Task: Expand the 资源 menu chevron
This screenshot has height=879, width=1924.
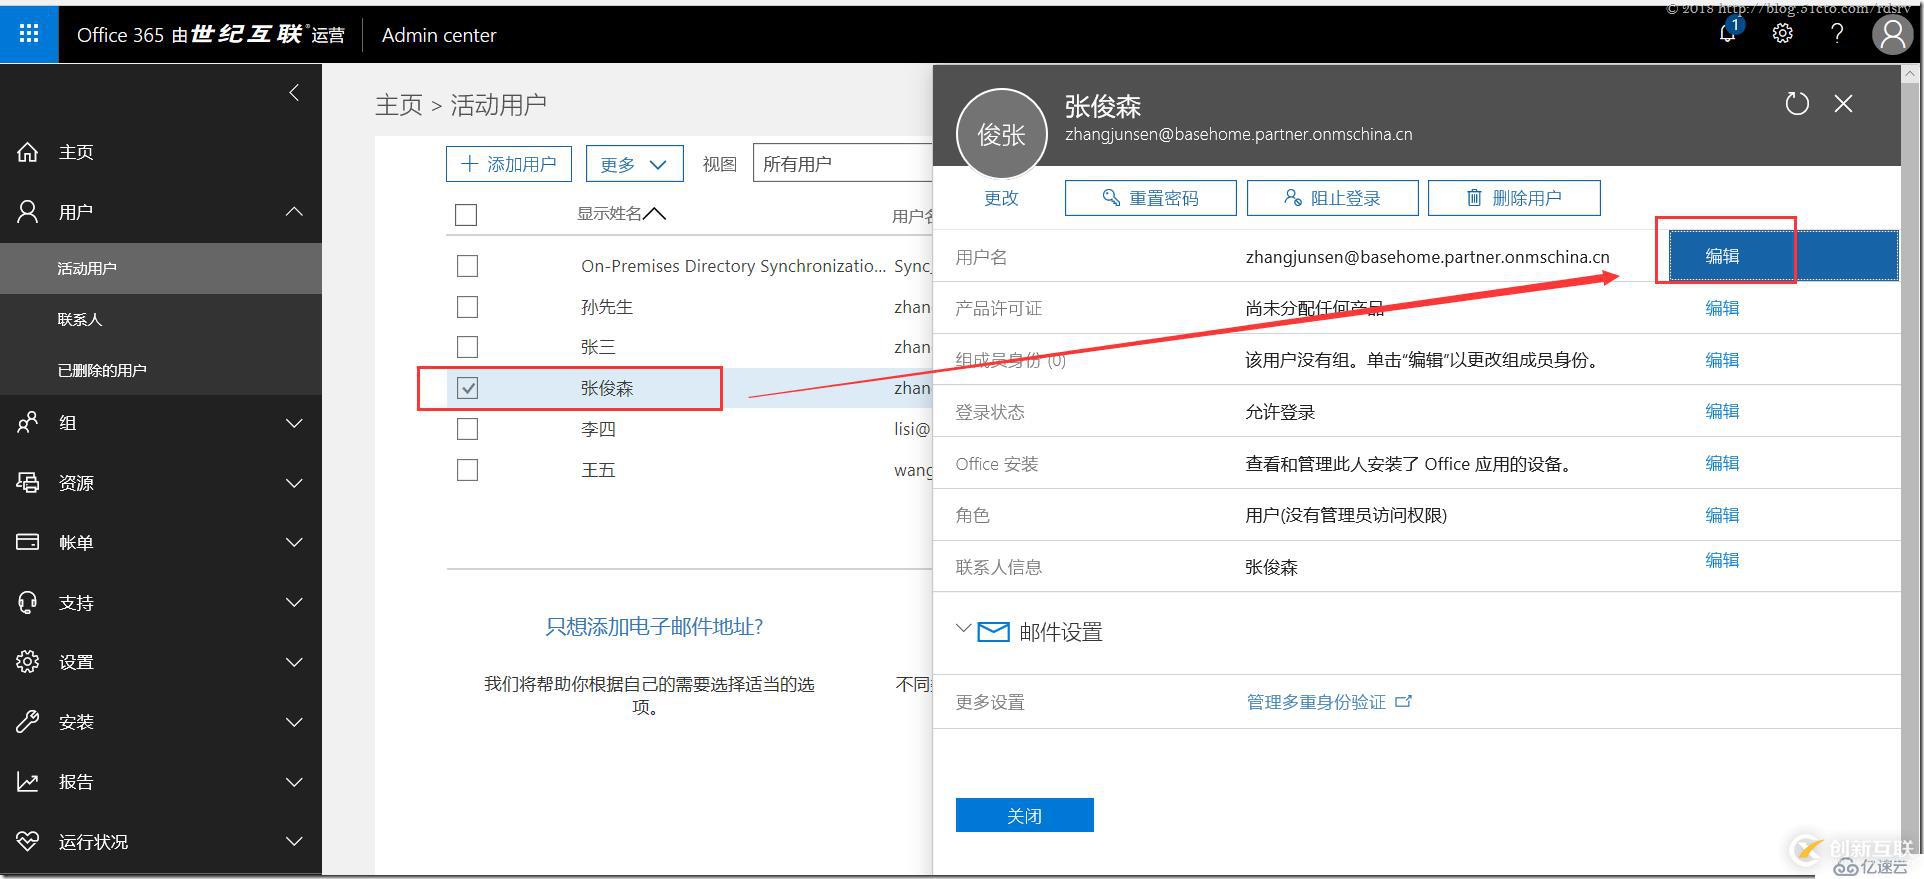Action: [294, 483]
